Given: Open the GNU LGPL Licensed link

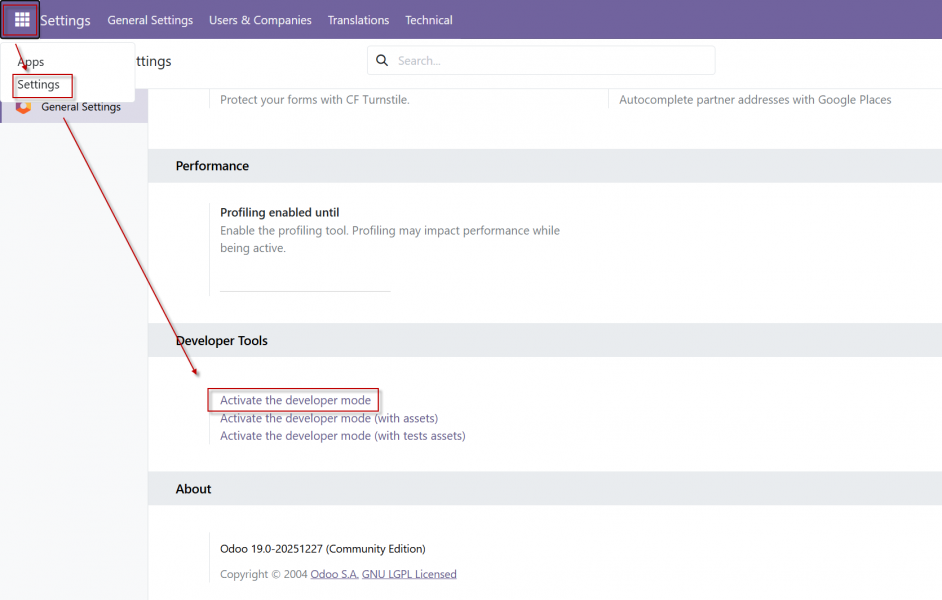Looking at the screenshot, I should click(x=409, y=574).
